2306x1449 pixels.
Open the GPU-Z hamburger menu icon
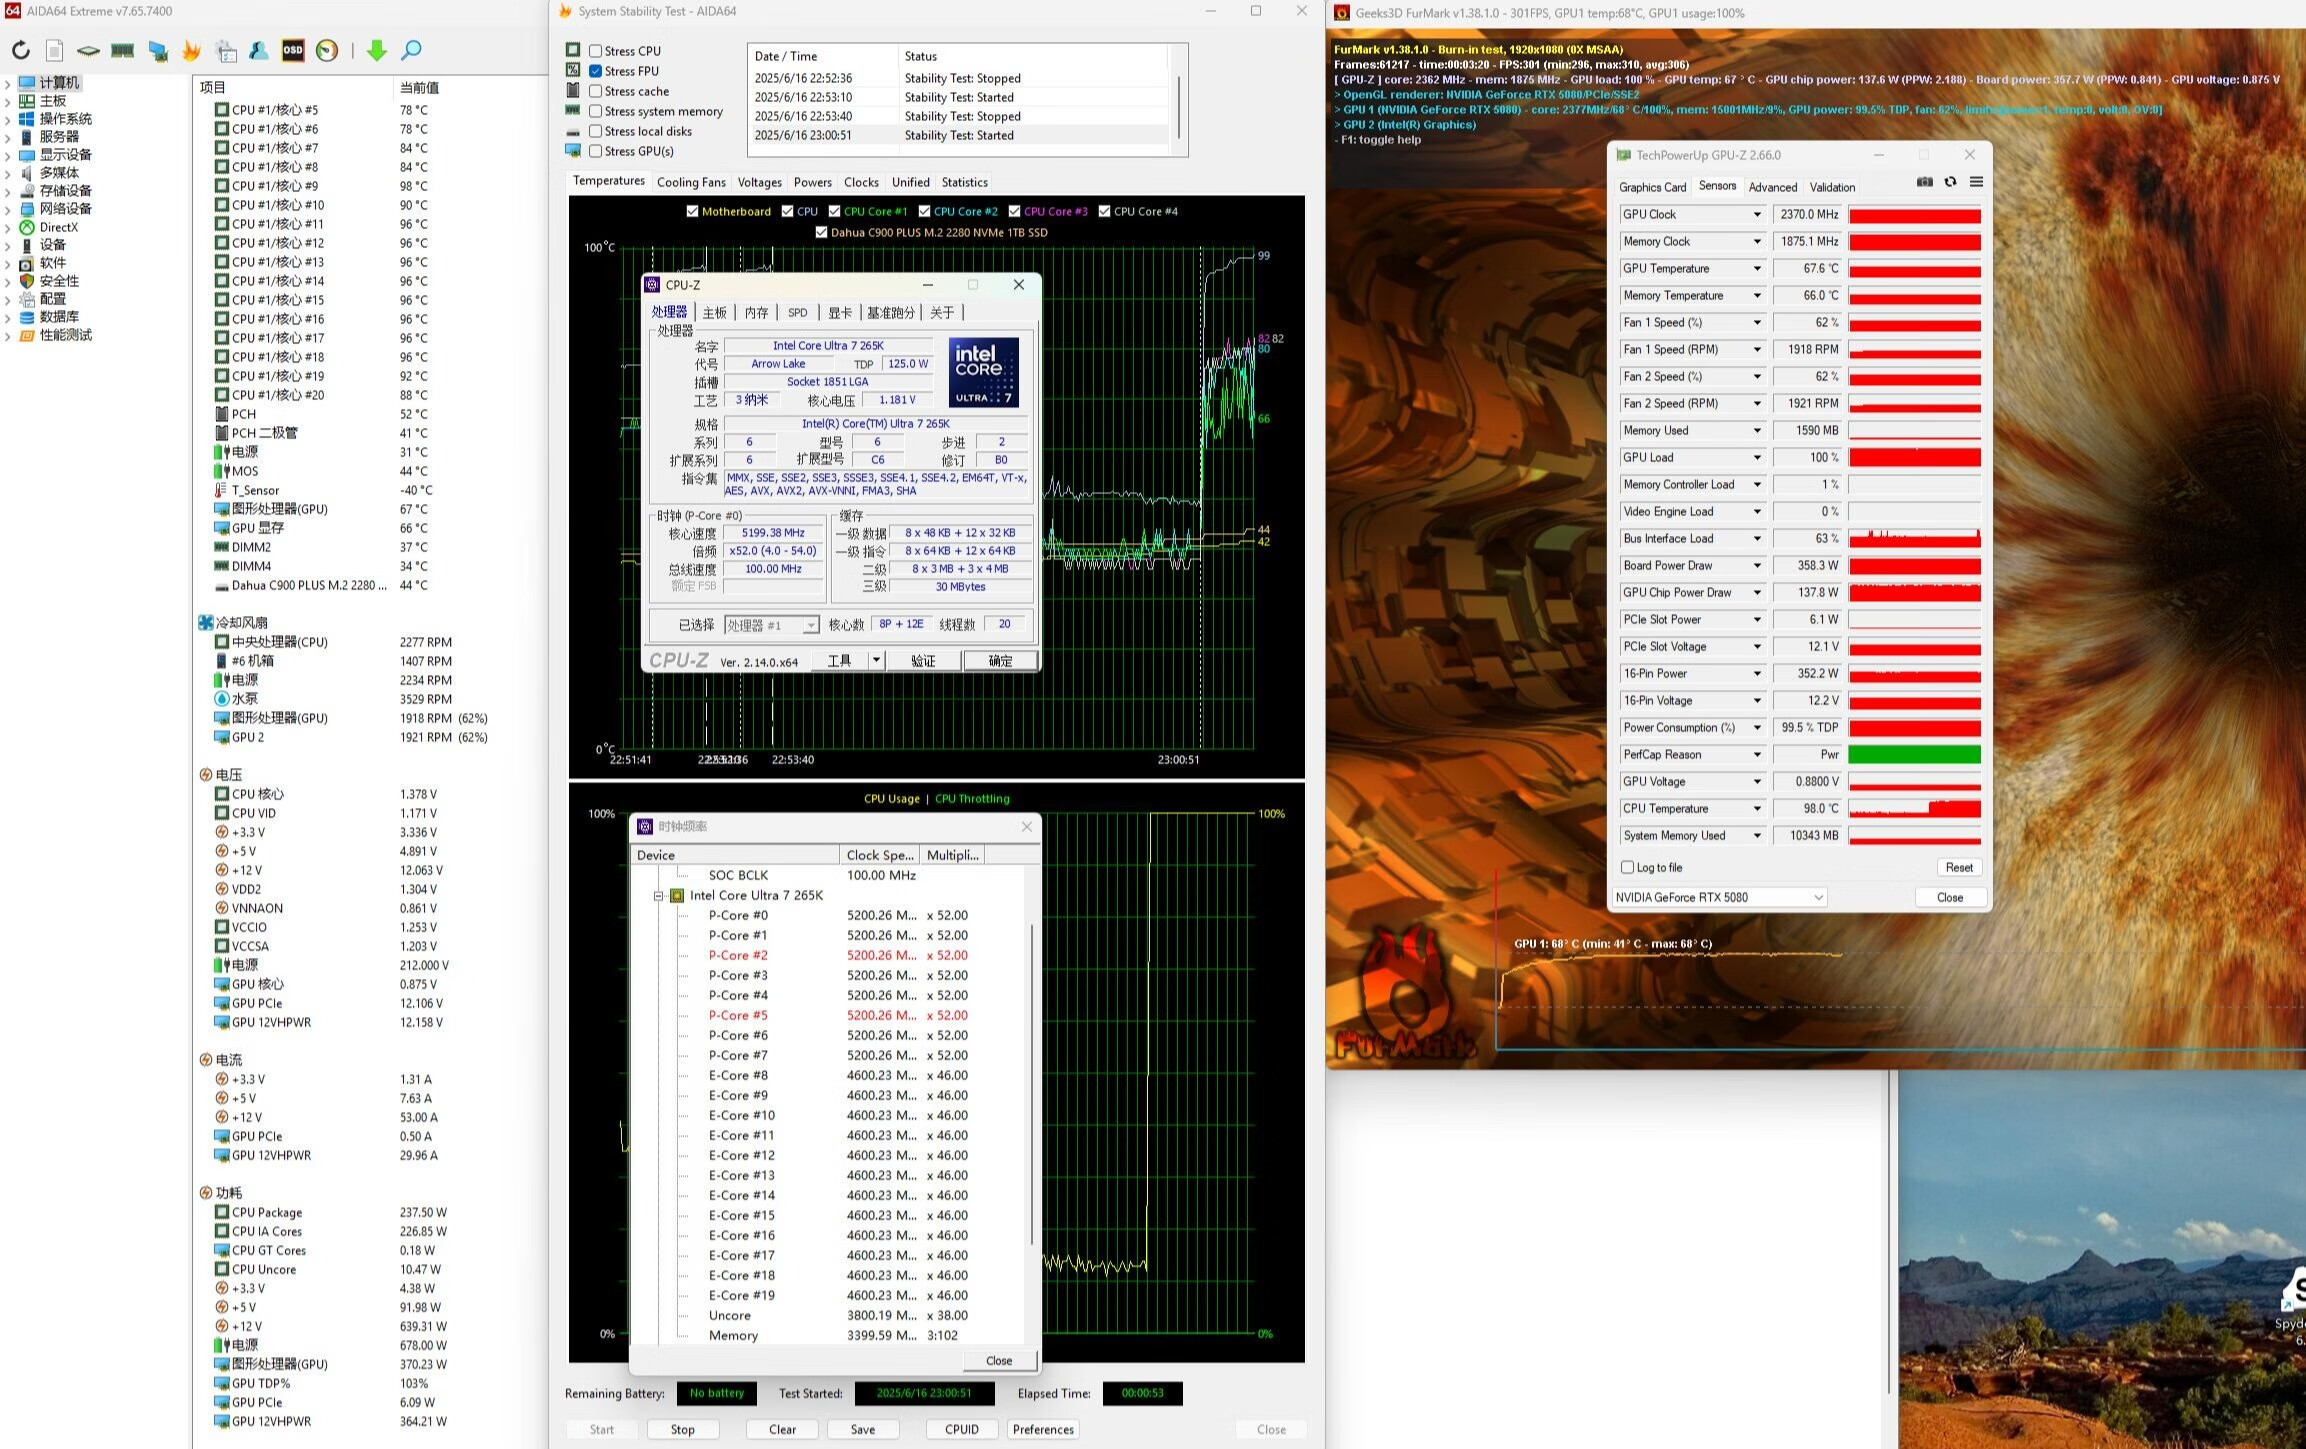click(x=1976, y=182)
